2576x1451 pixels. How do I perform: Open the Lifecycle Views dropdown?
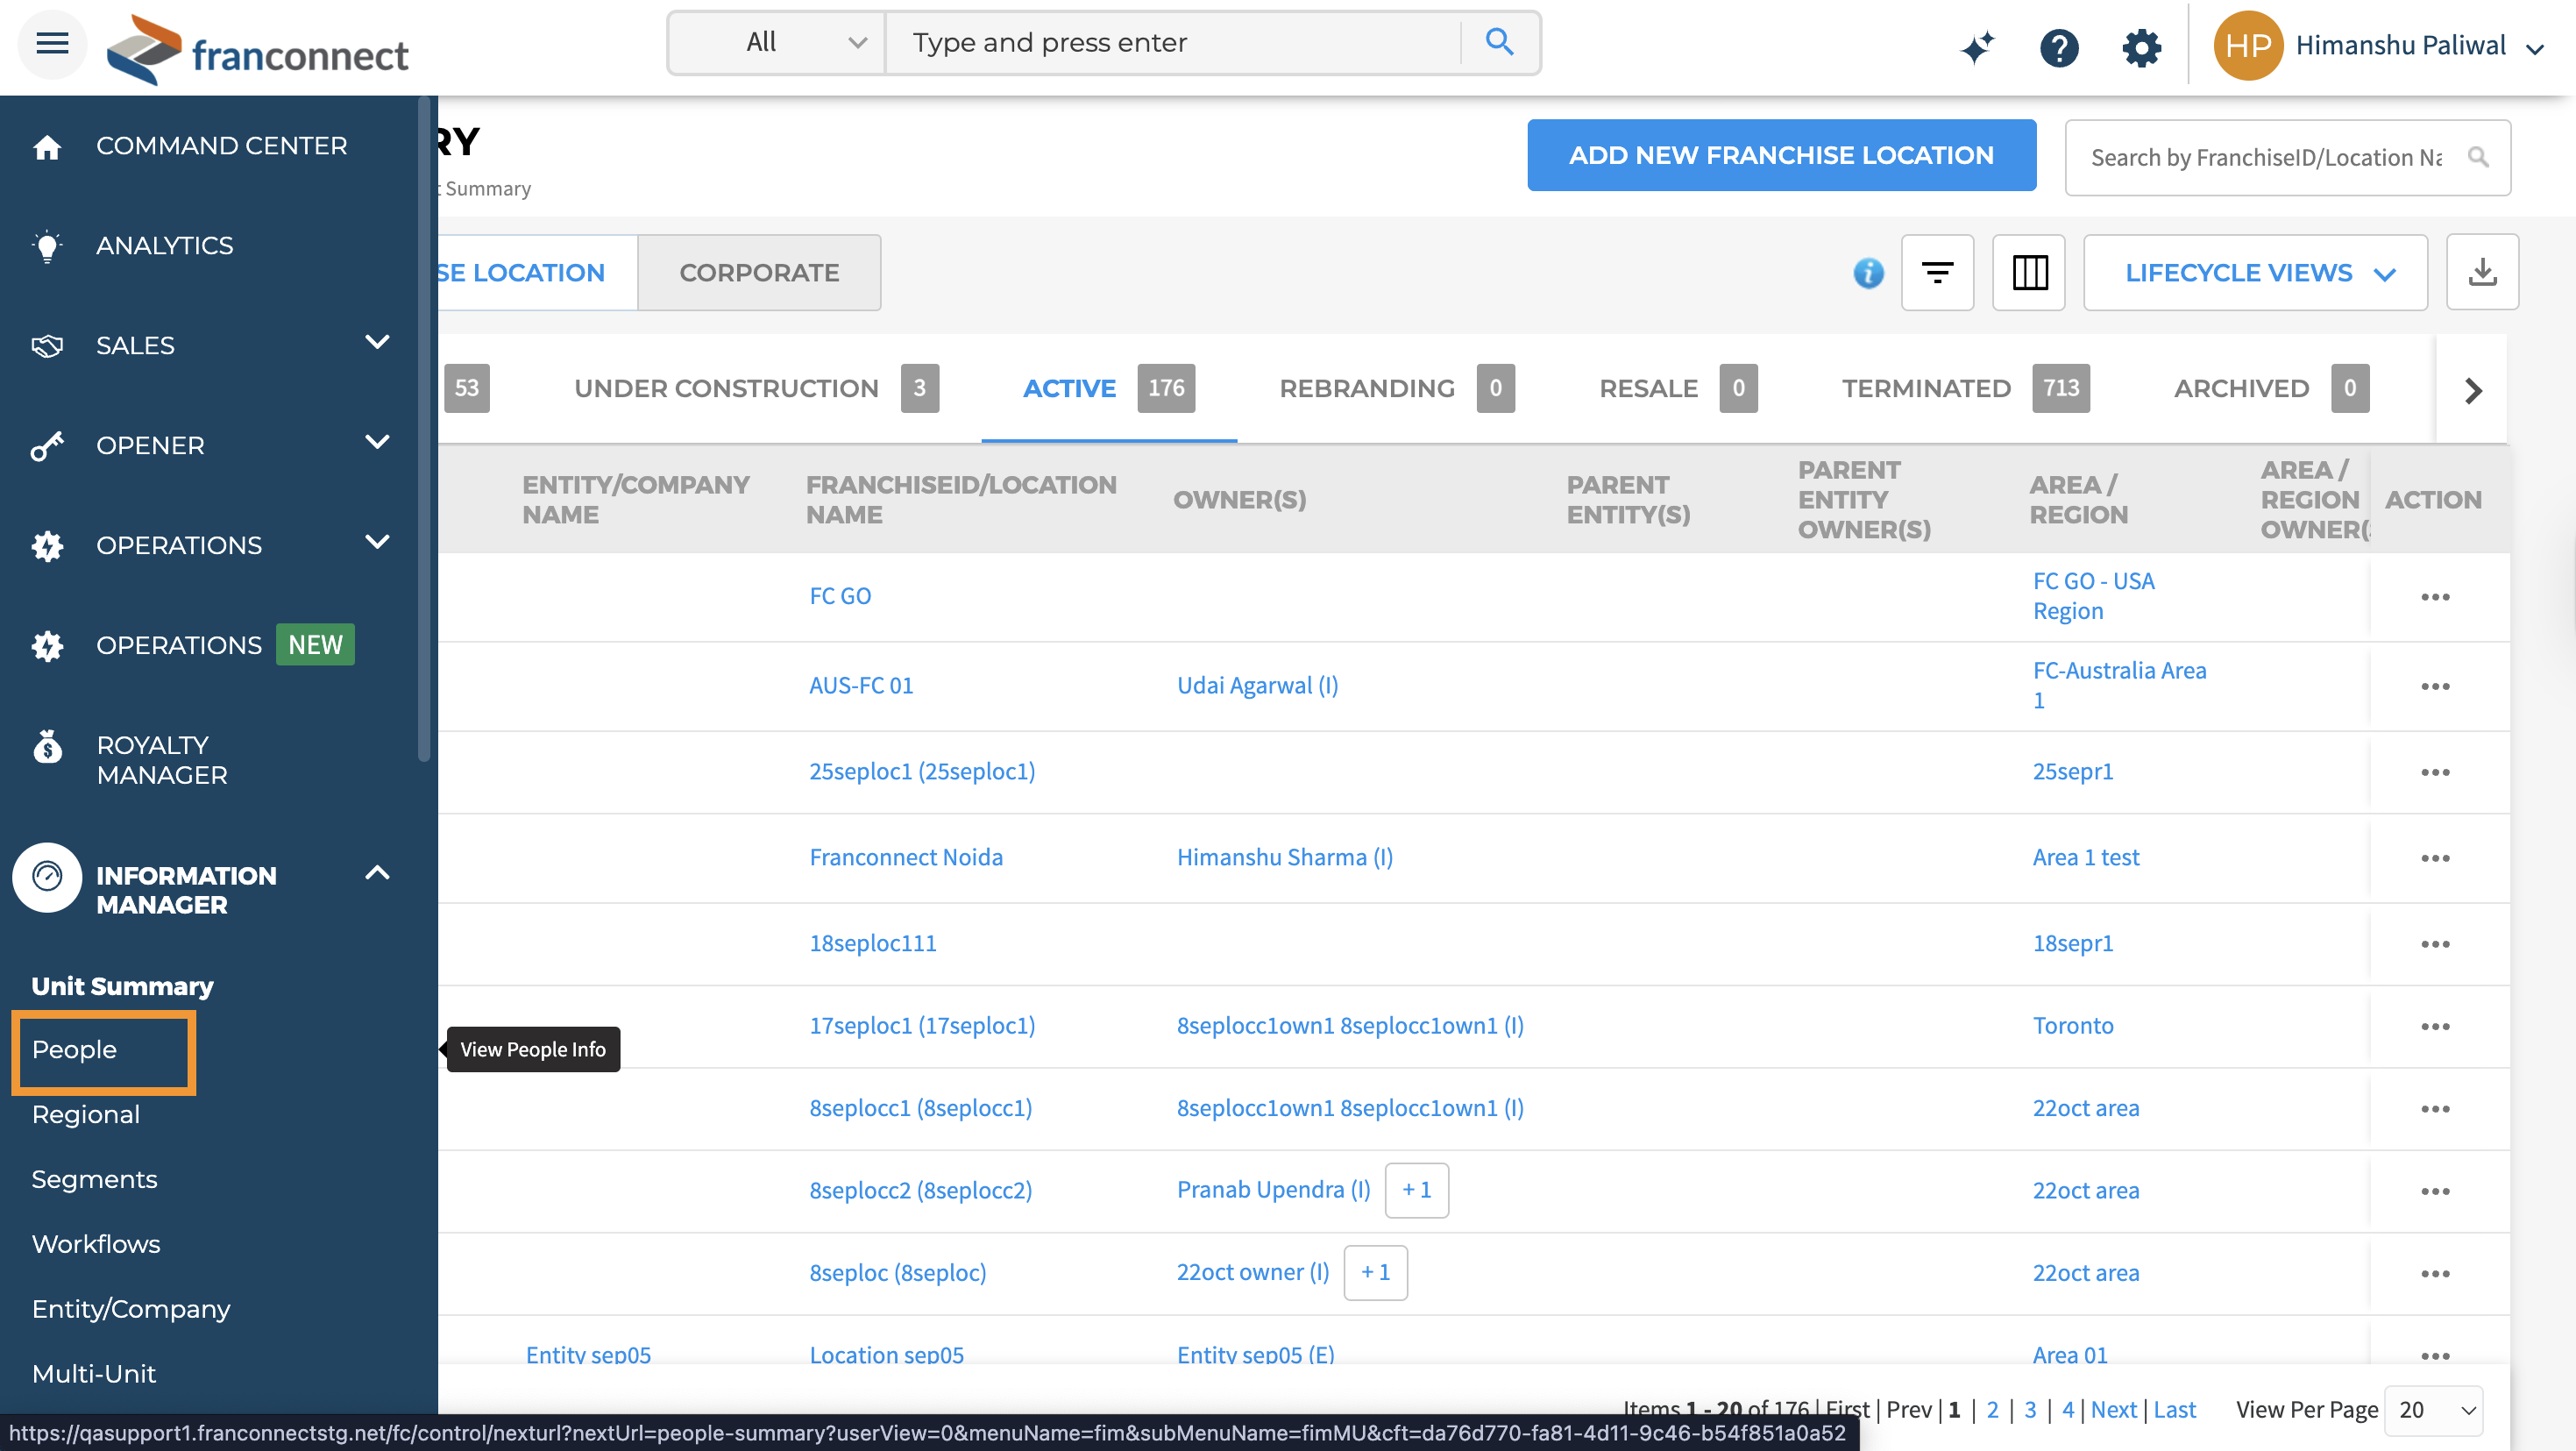tap(2255, 272)
